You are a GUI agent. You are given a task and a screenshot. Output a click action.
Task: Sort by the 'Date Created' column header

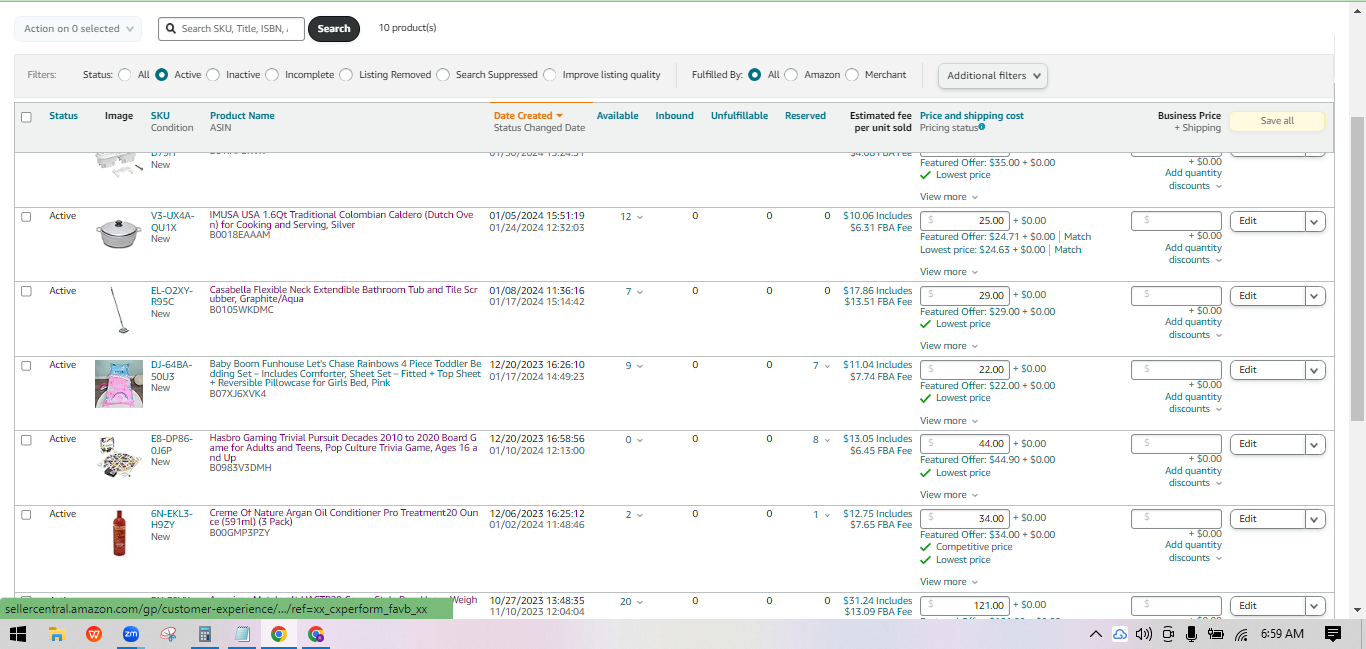tap(528, 116)
